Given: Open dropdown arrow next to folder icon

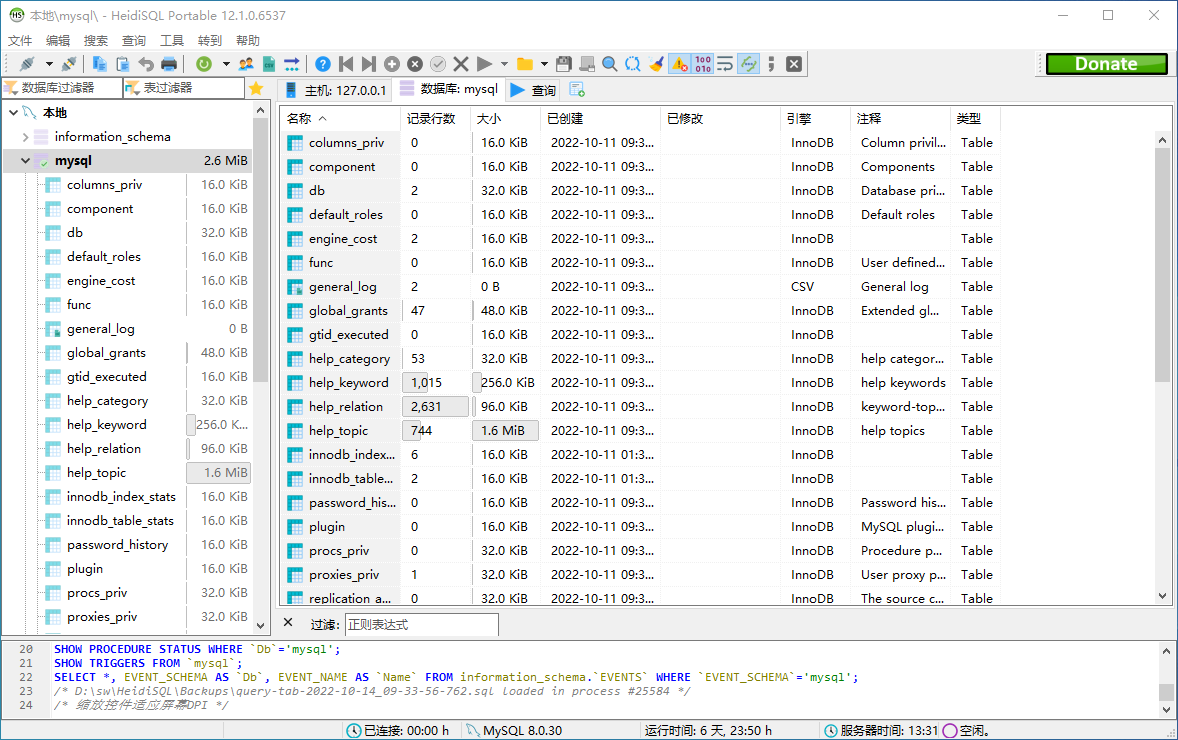Looking at the screenshot, I should (544, 64).
